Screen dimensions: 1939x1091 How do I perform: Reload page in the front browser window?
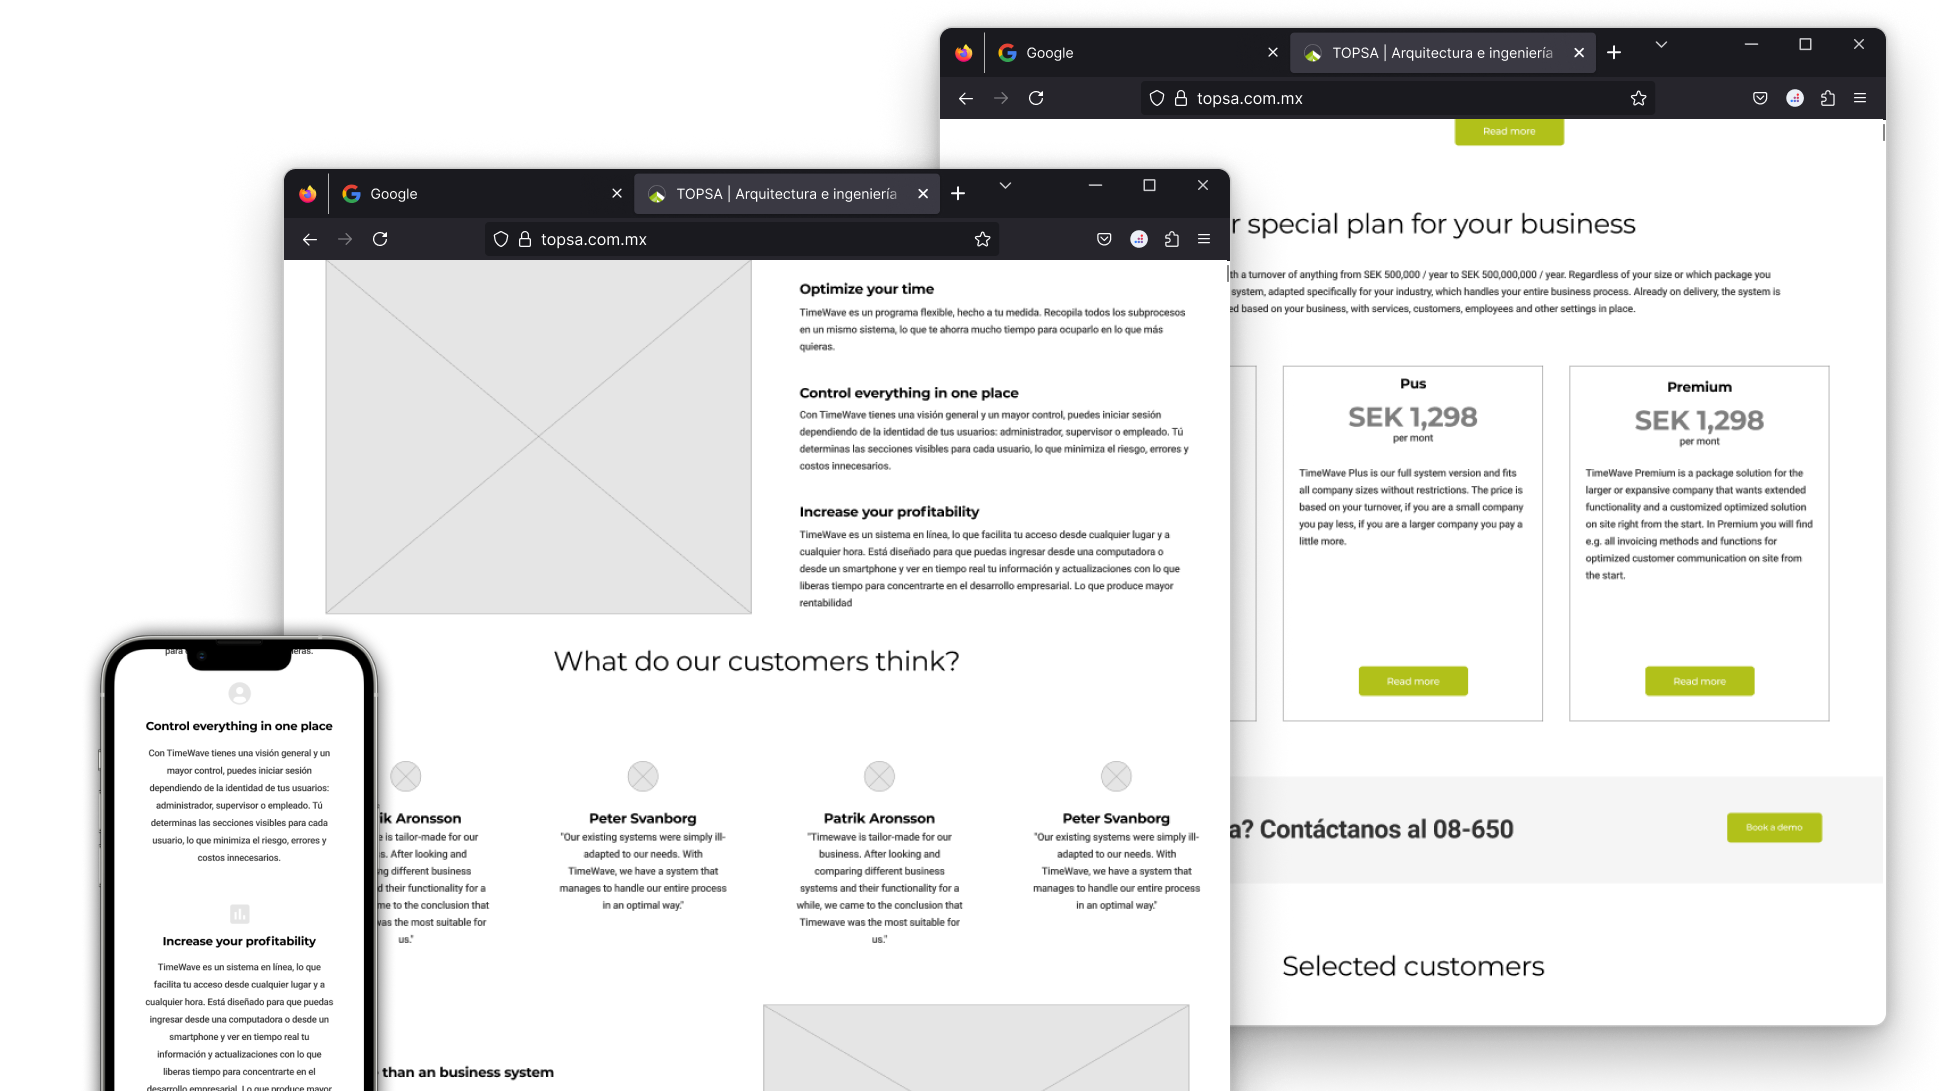tap(380, 239)
